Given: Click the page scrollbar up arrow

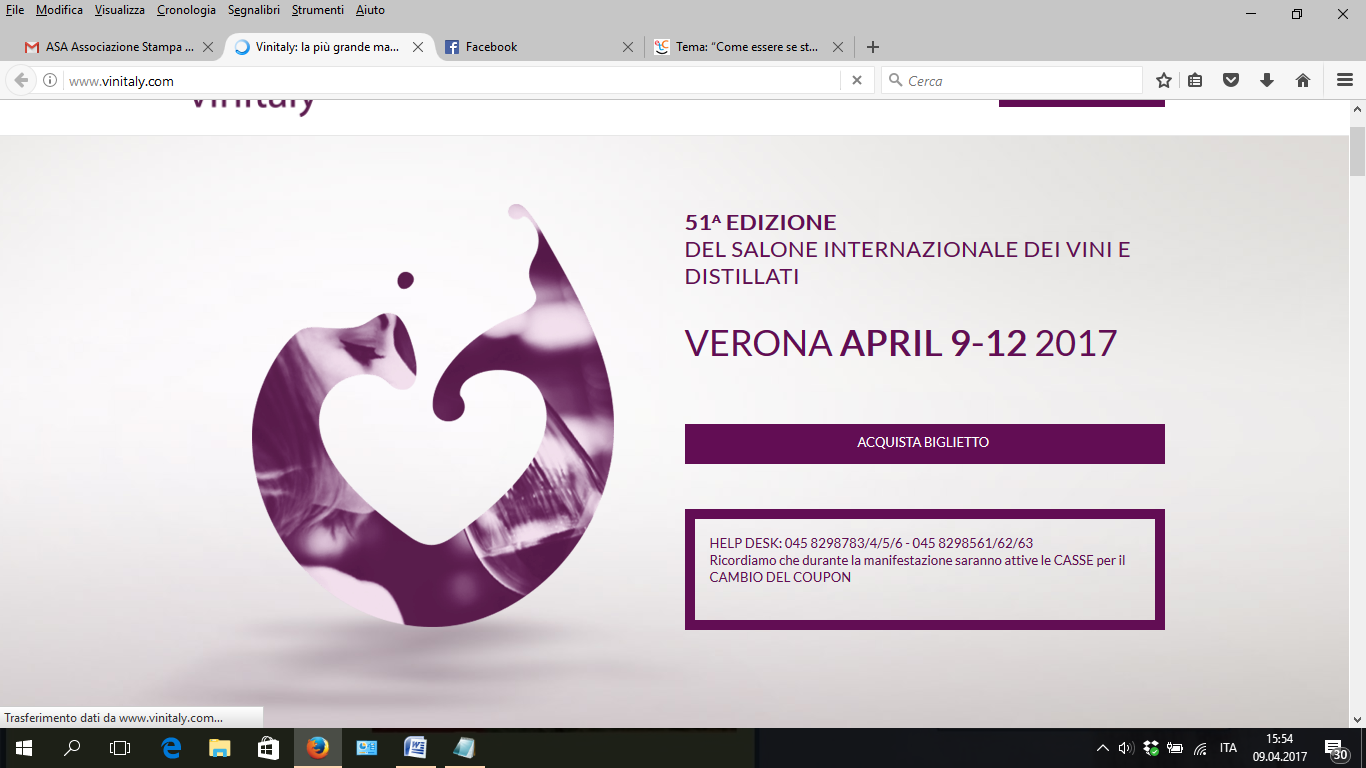Looking at the screenshot, I should (x=1357, y=109).
